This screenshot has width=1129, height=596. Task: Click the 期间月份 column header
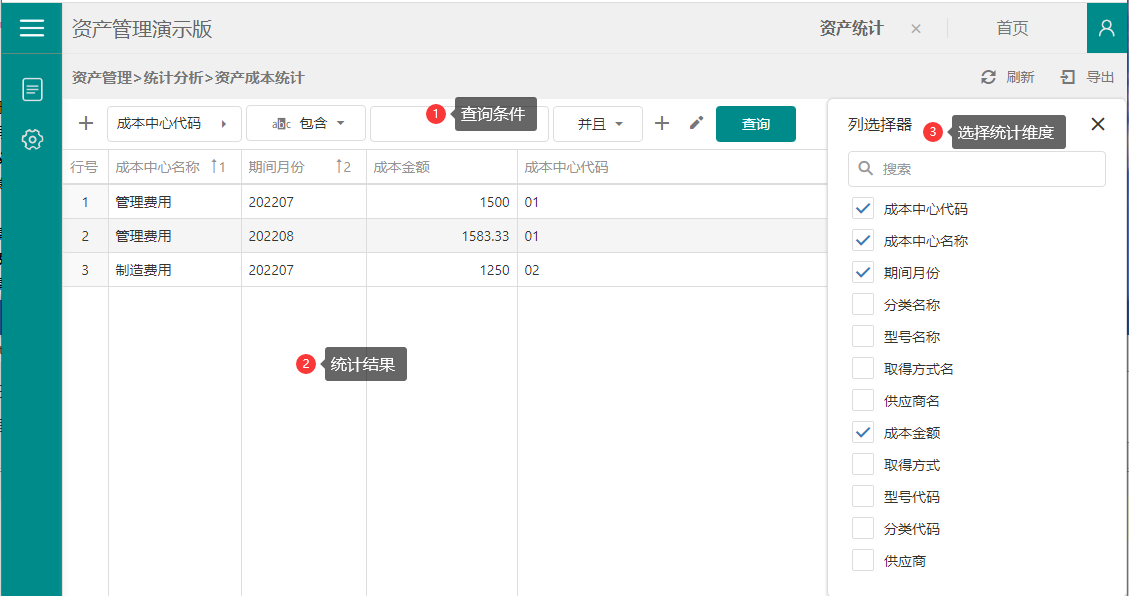[x=303, y=167]
